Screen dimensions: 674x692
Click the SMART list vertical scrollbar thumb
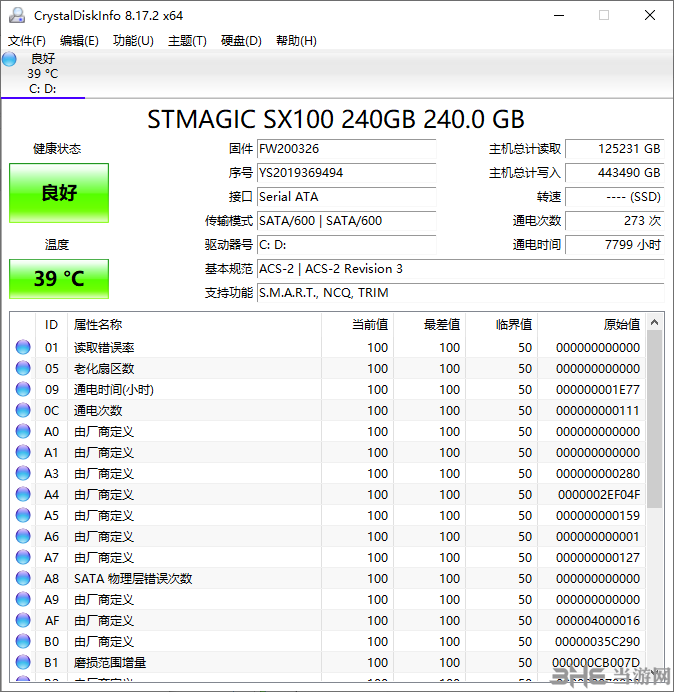(x=655, y=419)
